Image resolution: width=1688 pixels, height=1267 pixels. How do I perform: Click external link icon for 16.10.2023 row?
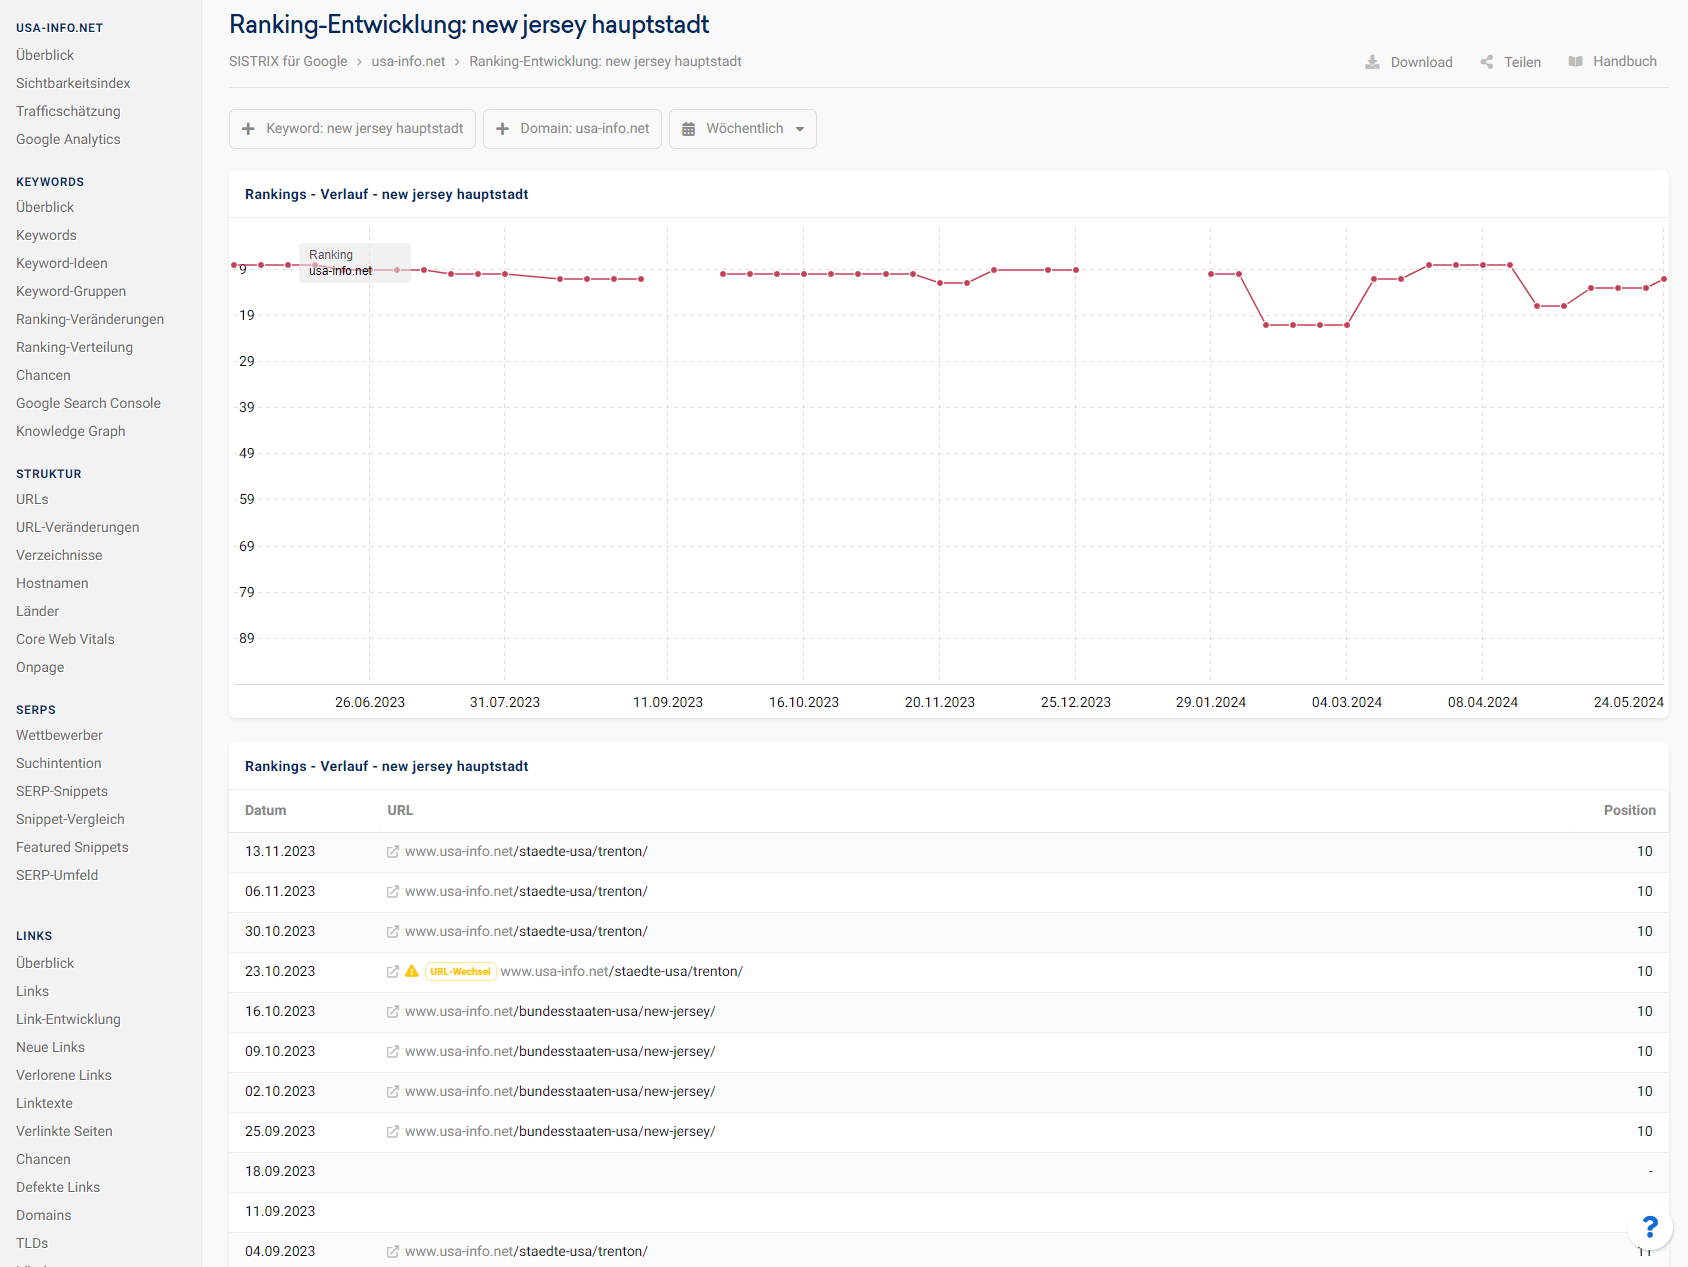(x=392, y=1011)
